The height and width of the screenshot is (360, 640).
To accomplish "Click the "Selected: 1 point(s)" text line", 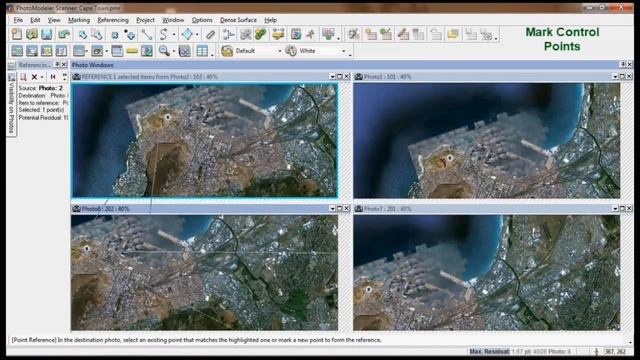I will click(x=41, y=110).
